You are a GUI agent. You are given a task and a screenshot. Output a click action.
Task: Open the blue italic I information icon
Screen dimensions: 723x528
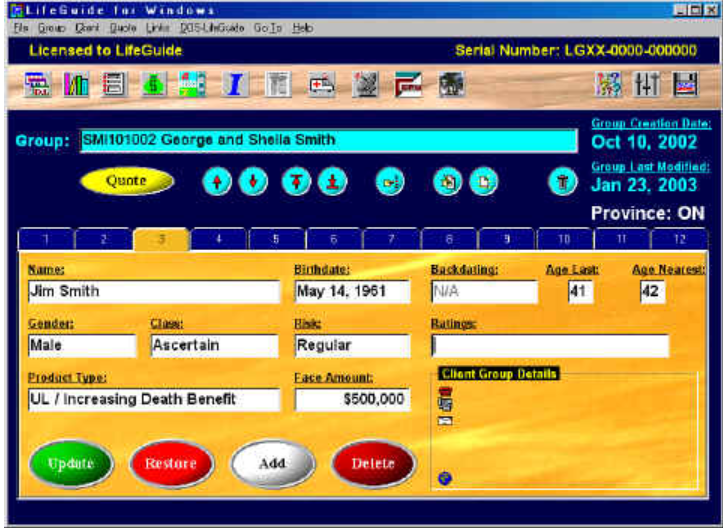pos(236,84)
